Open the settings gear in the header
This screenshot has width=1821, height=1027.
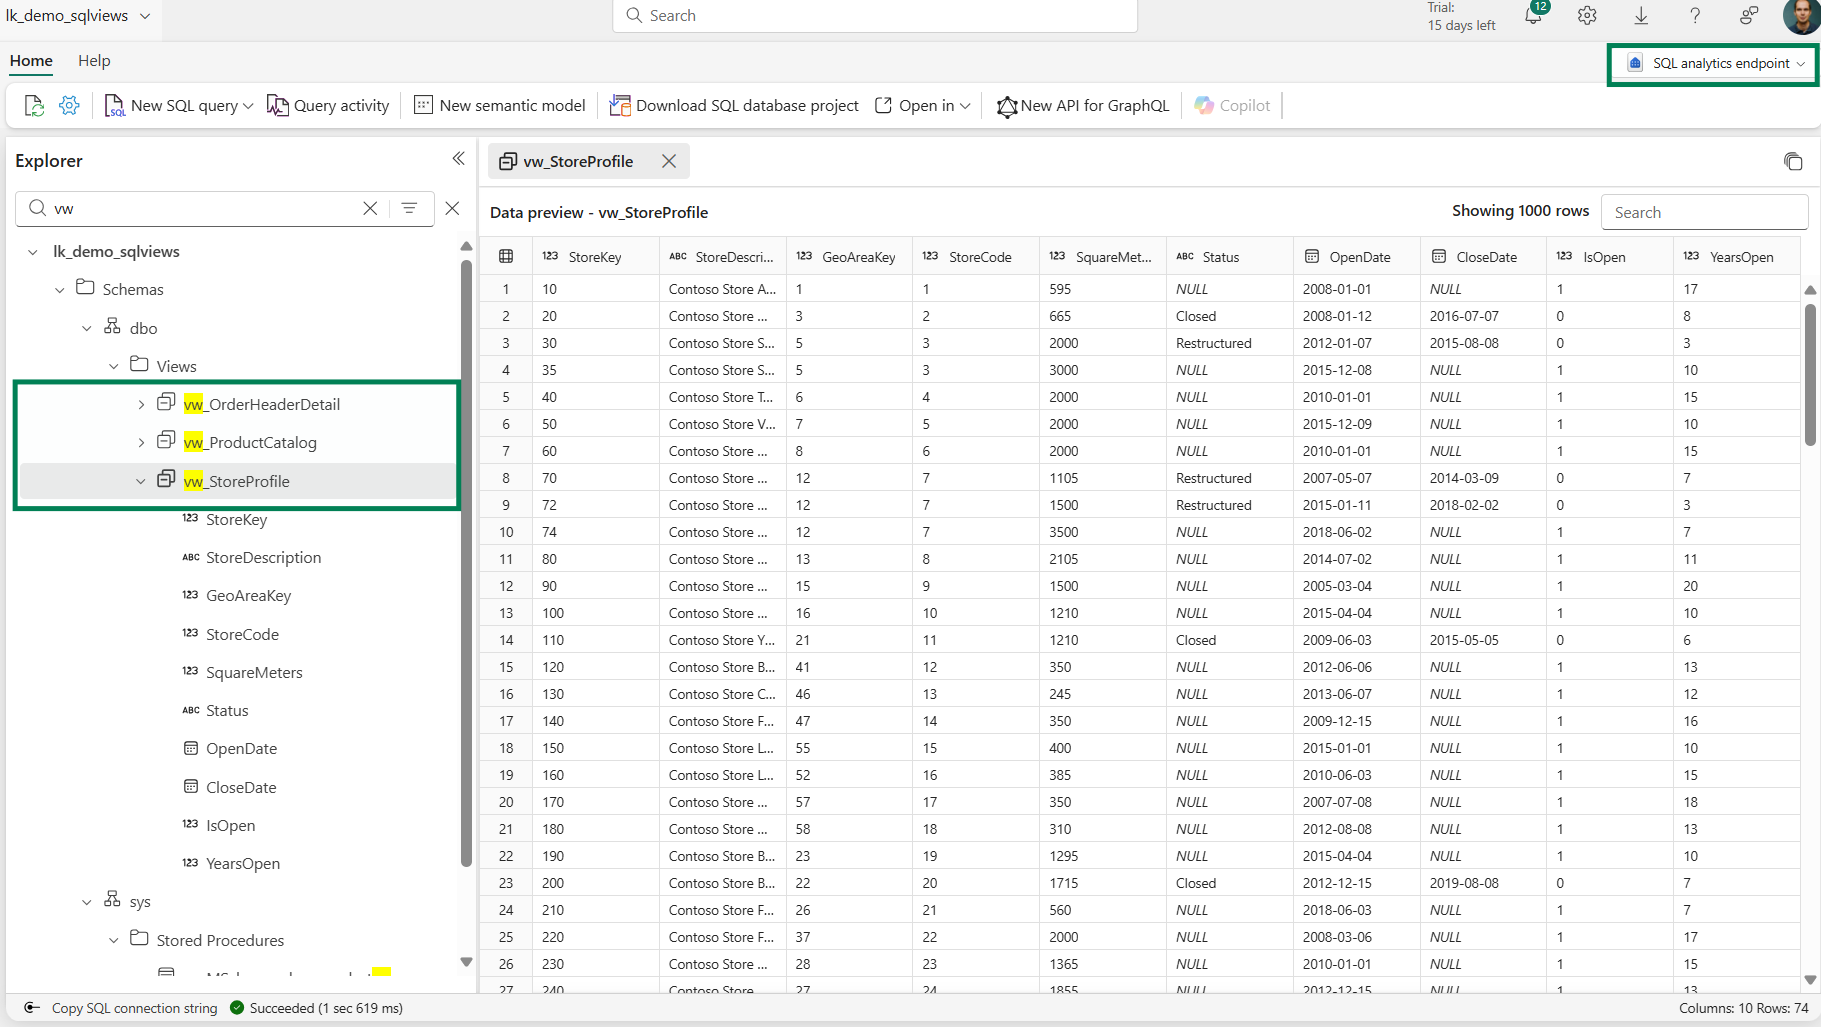(x=1587, y=15)
